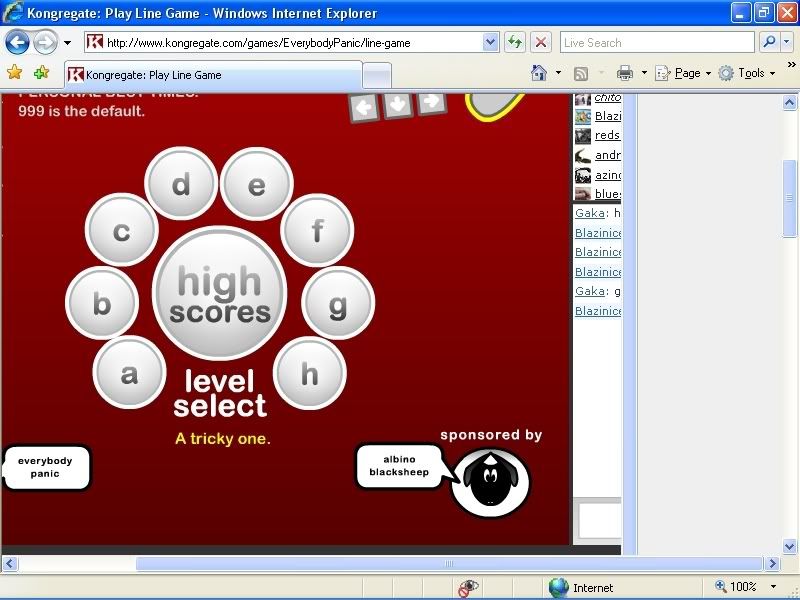Click the avatar next to reds

pyautogui.click(x=583, y=136)
